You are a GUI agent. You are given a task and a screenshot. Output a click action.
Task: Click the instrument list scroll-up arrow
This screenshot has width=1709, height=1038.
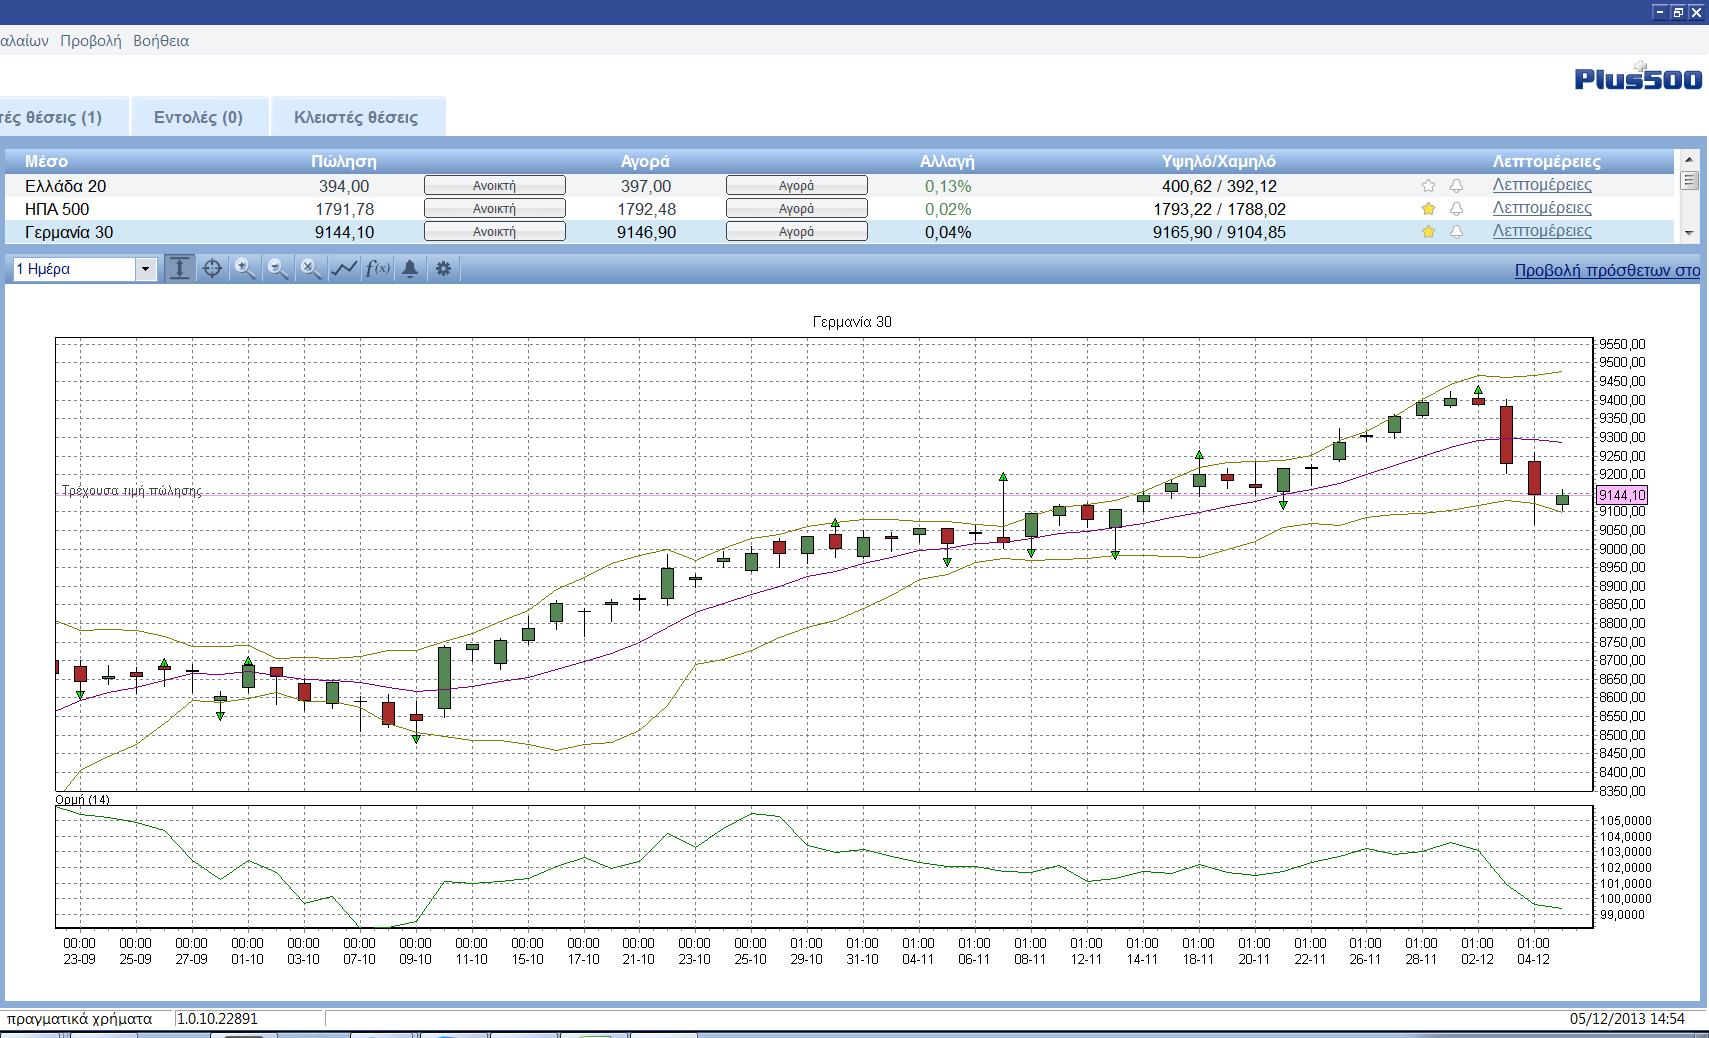click(1689, 159)
